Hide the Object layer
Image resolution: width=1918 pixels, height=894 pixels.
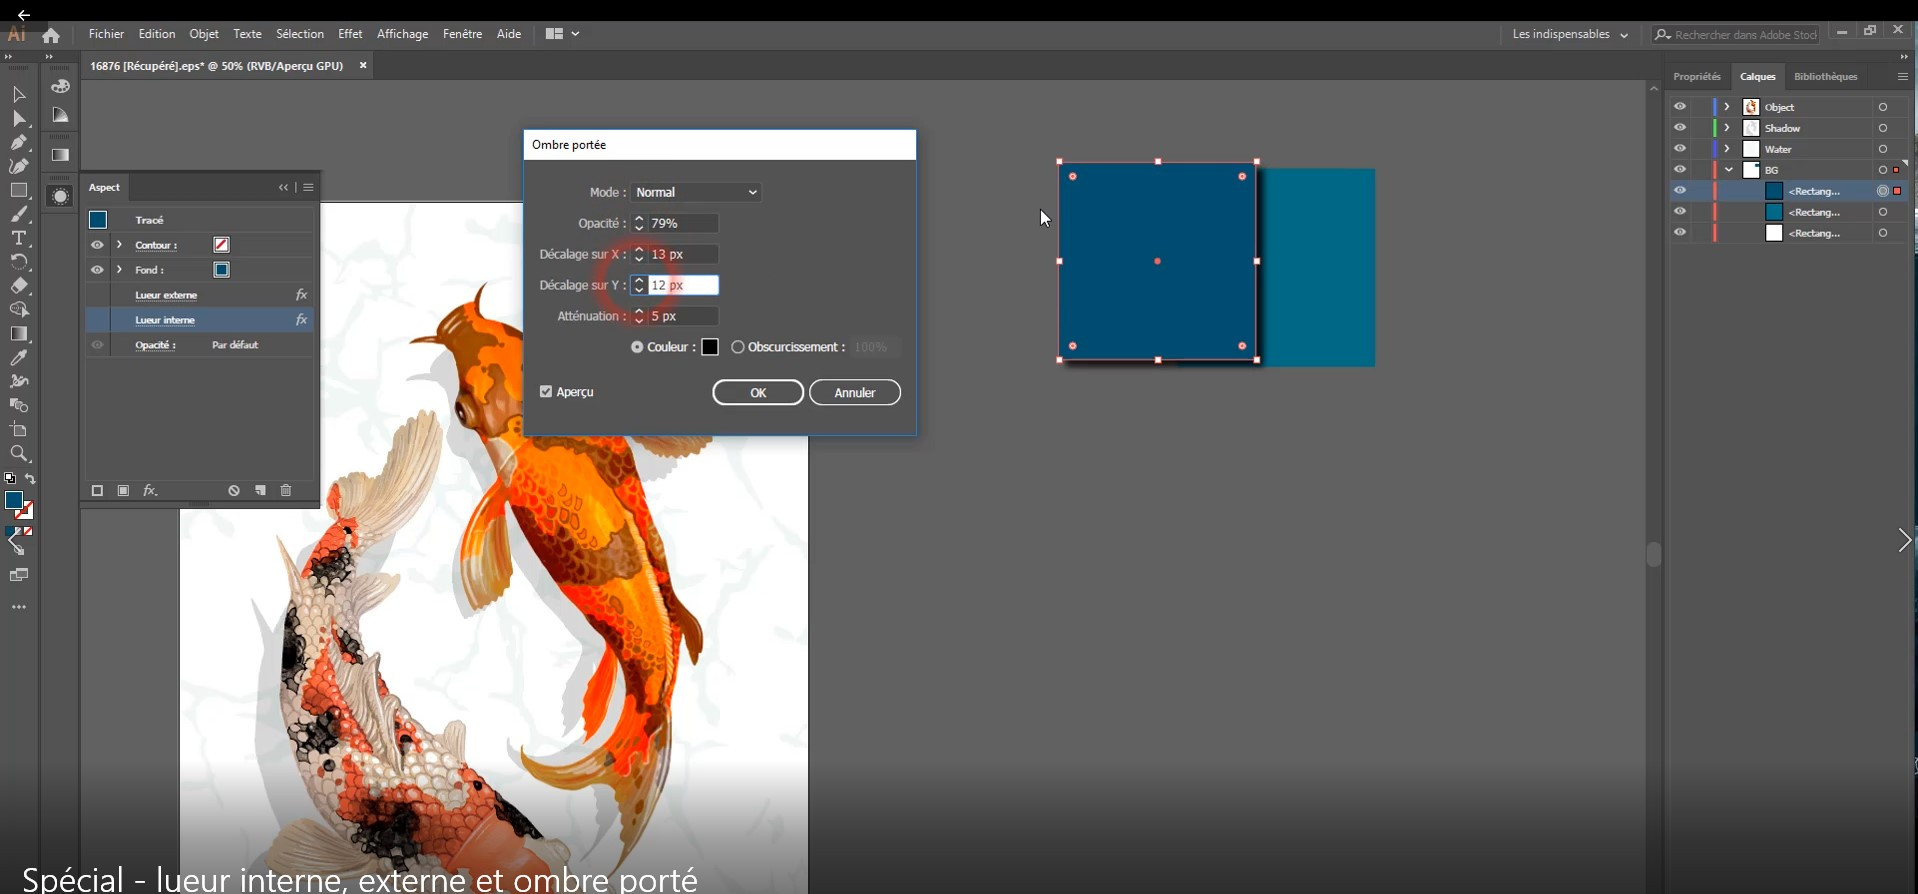[1680, 107]
